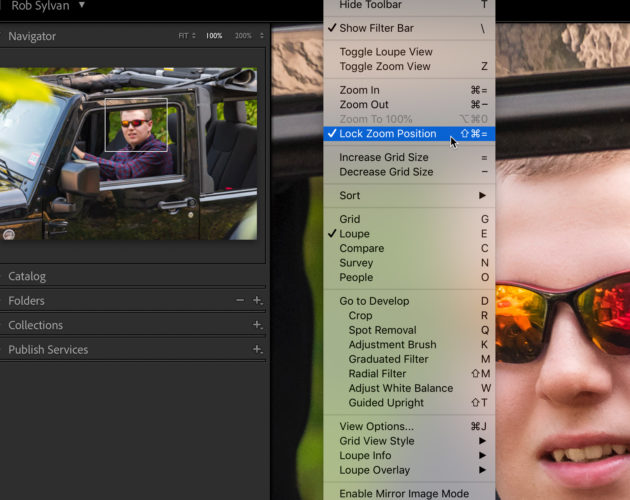Set Navigator zoom to FIT
This screenshot has width=630, height=500.
[183, 36]
